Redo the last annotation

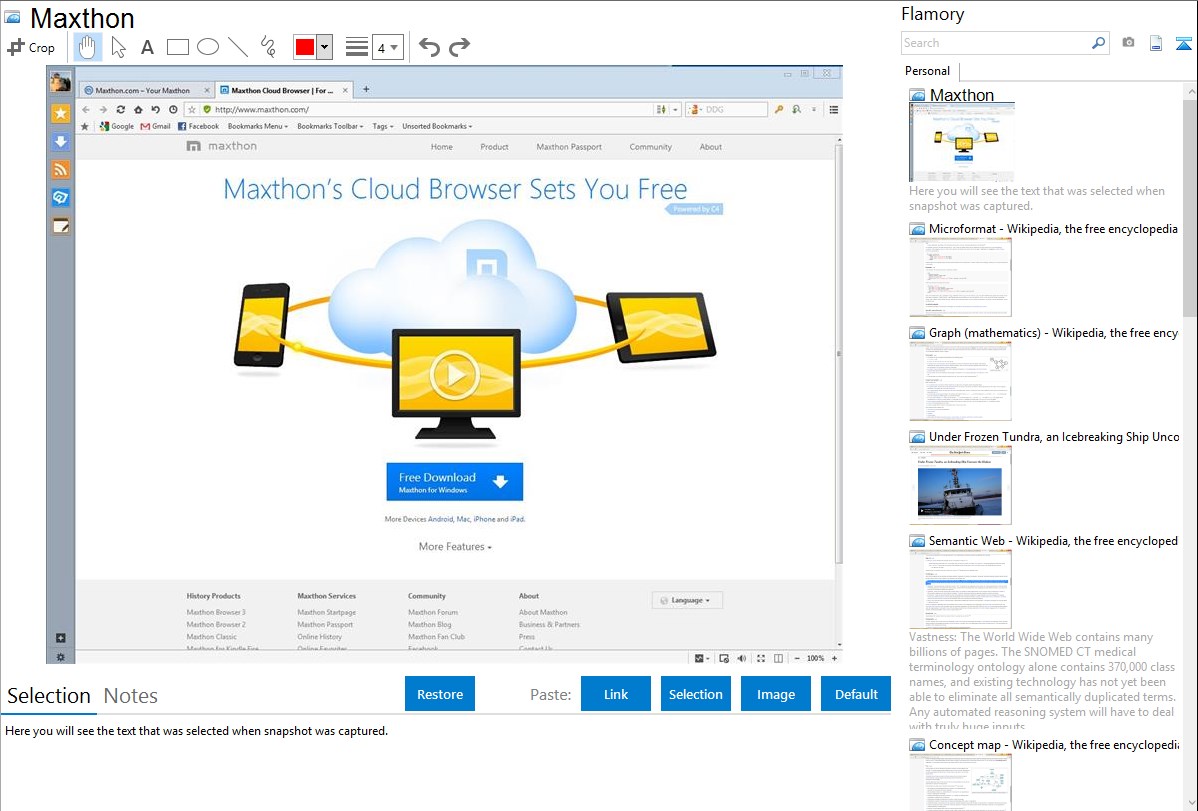459,47
